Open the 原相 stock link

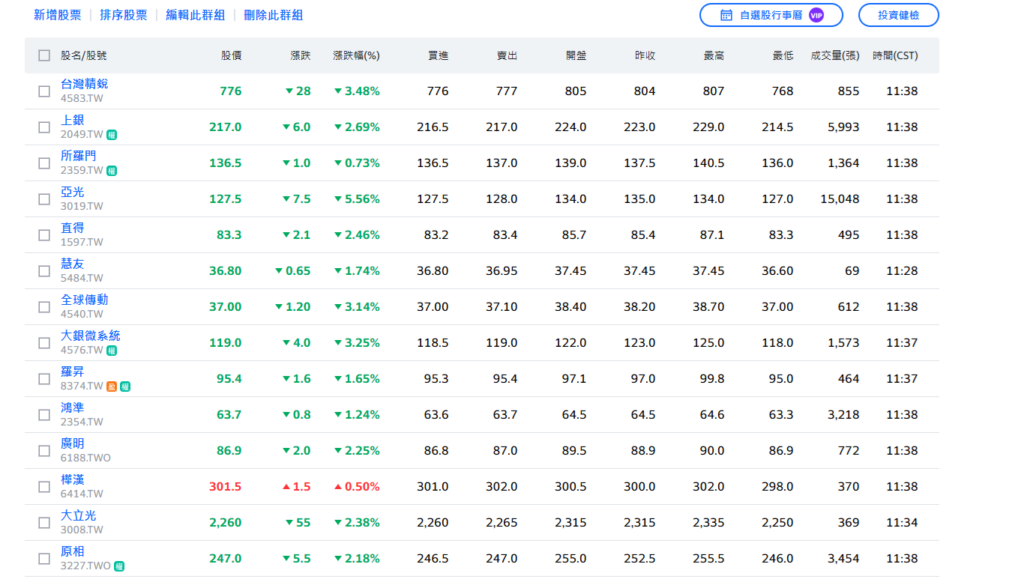click(72, 551)
